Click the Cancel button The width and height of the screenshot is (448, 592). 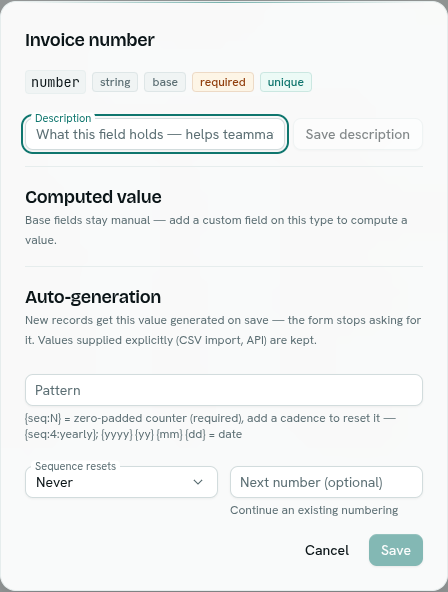(327, 550)
